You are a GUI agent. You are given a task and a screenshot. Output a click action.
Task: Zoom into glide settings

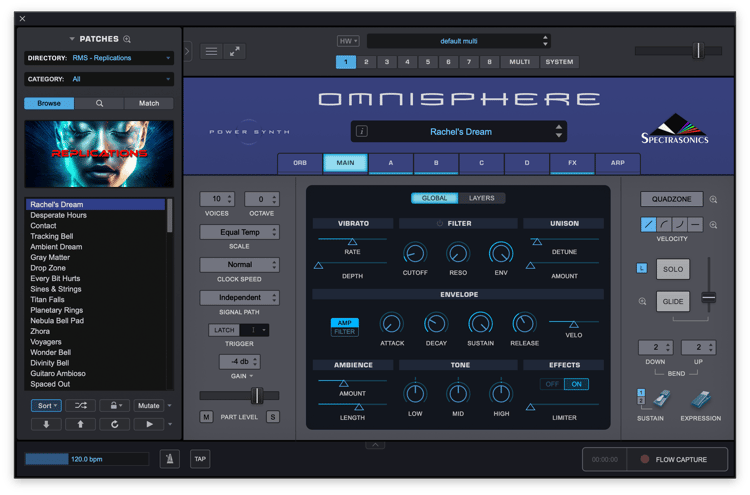click(x=642, y=301)
